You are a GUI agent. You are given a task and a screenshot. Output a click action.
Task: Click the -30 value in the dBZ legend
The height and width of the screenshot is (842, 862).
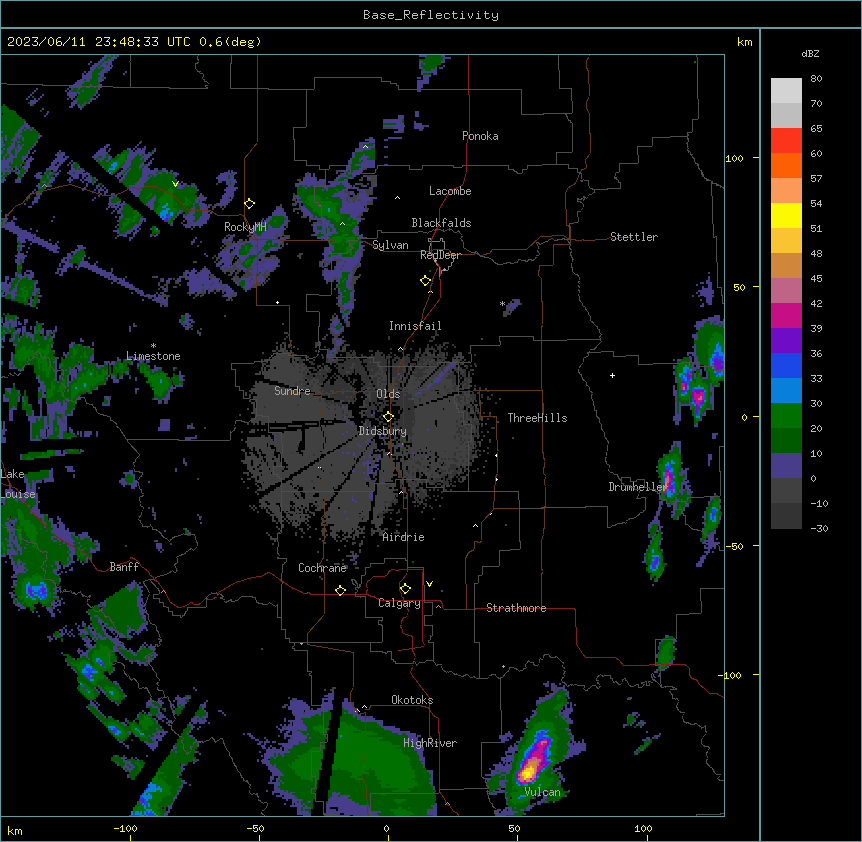[x=819, y=528]
